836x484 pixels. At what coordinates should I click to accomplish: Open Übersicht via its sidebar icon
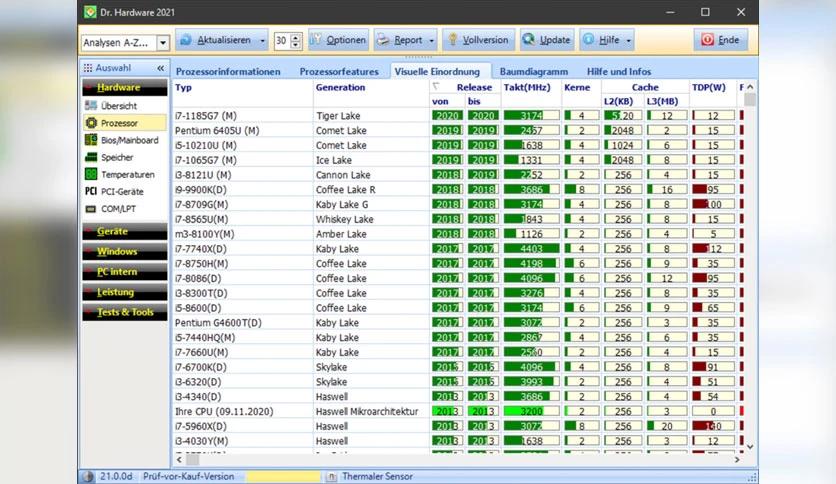tap(91, 106)
